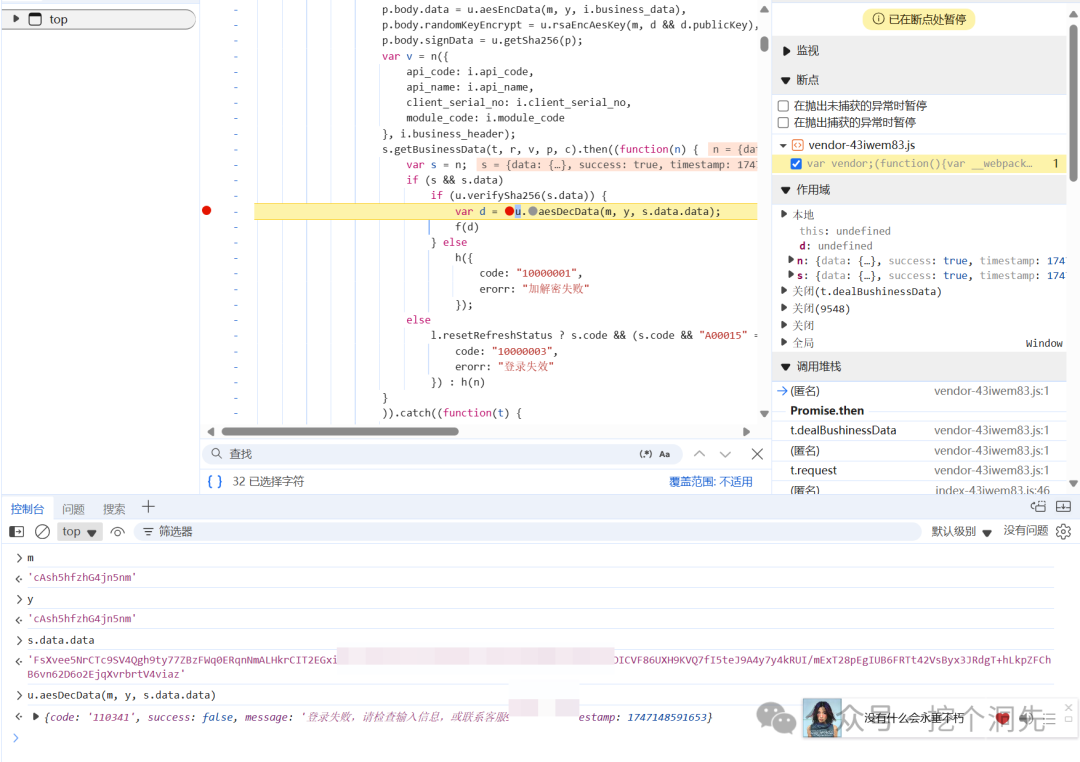The image size is (1080, 762).
Task: Expand the closure 9548 scope
Action: point(784,308)
